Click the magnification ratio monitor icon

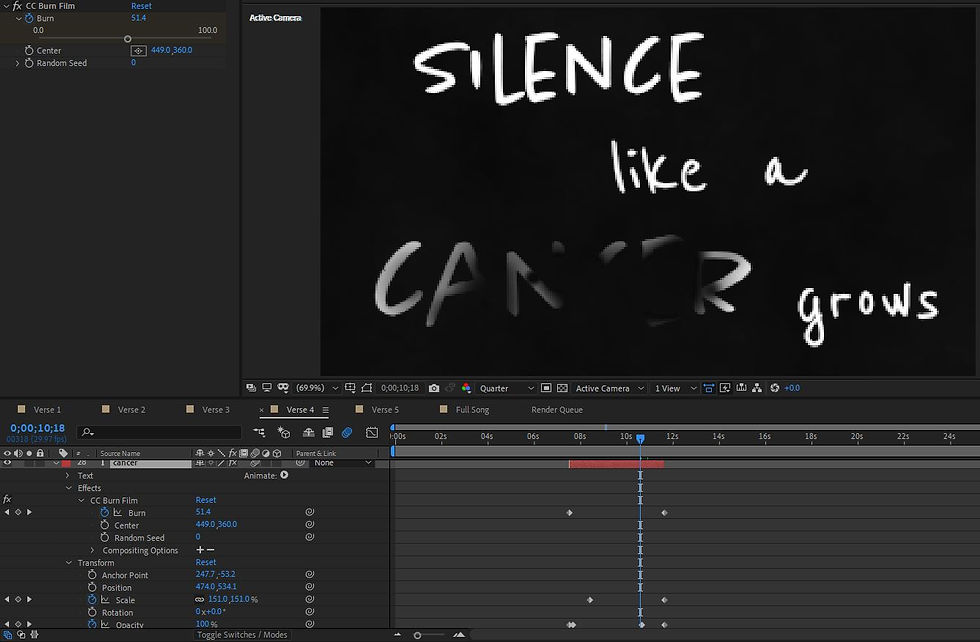pos(267,388)
